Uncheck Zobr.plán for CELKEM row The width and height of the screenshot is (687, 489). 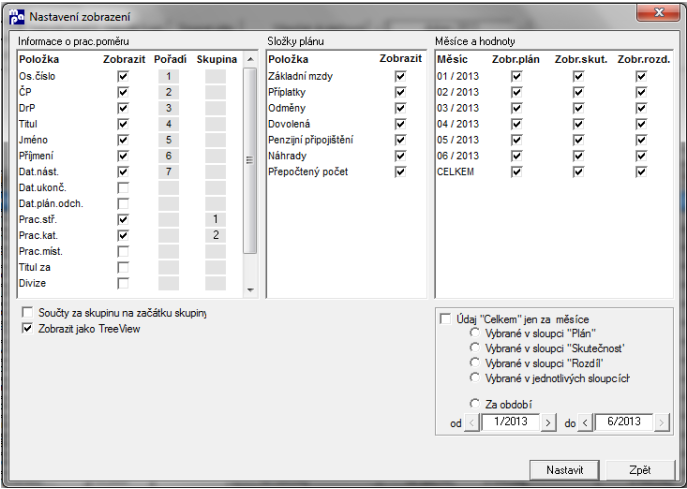tap(517, 172)
